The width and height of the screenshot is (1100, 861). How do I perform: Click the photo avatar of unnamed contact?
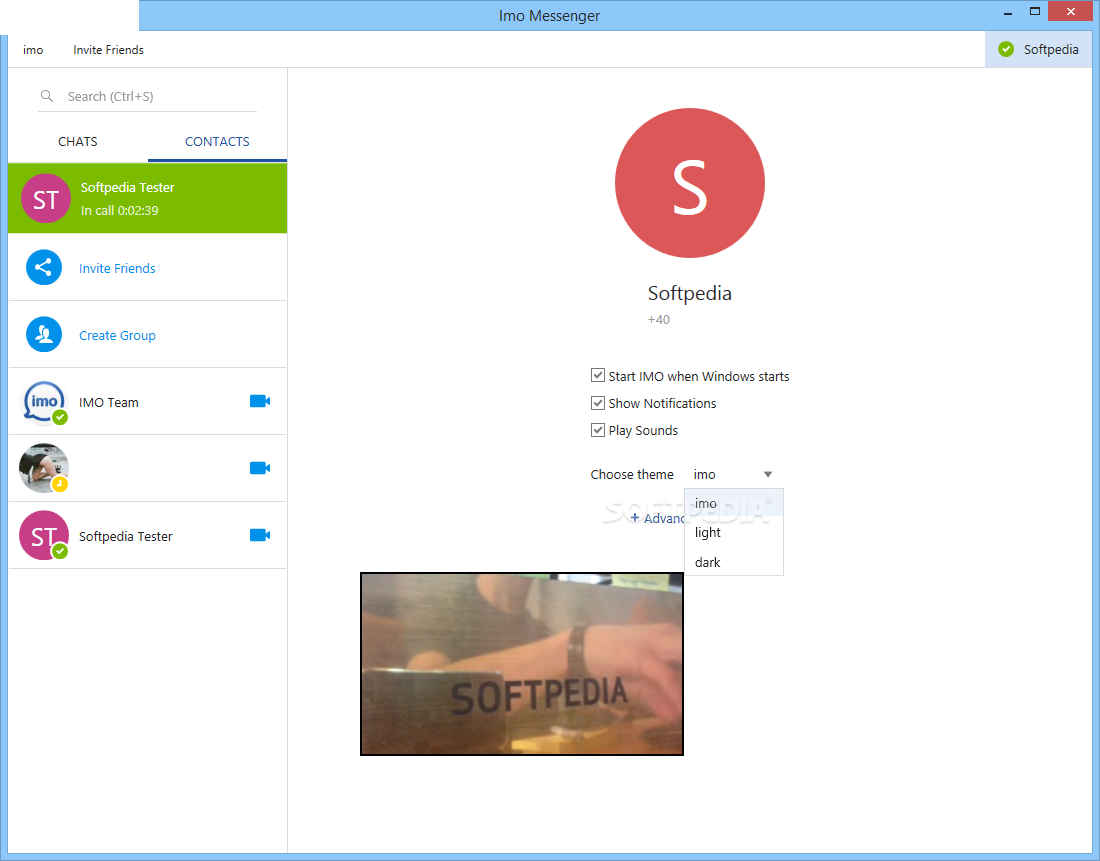(x=43, y=468)
